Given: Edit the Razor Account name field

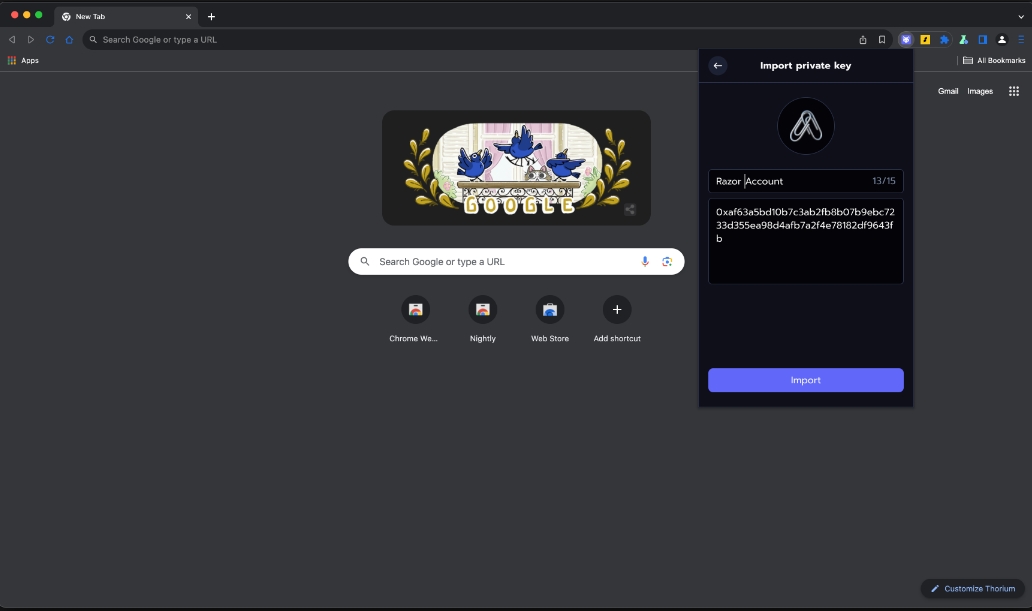Looking at the screenshot, I should [x=806, y=181].
